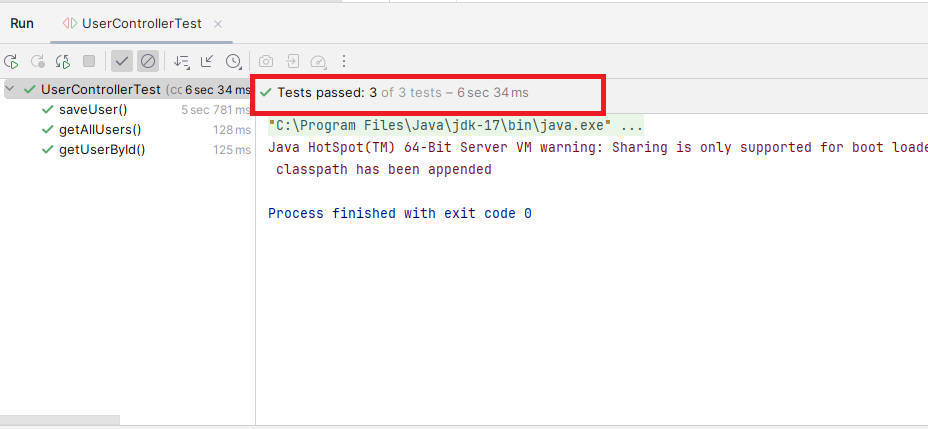Screen dimensions: 928x429
Task: Rerun the UserControllerTest tests
Action: [11, 61]
